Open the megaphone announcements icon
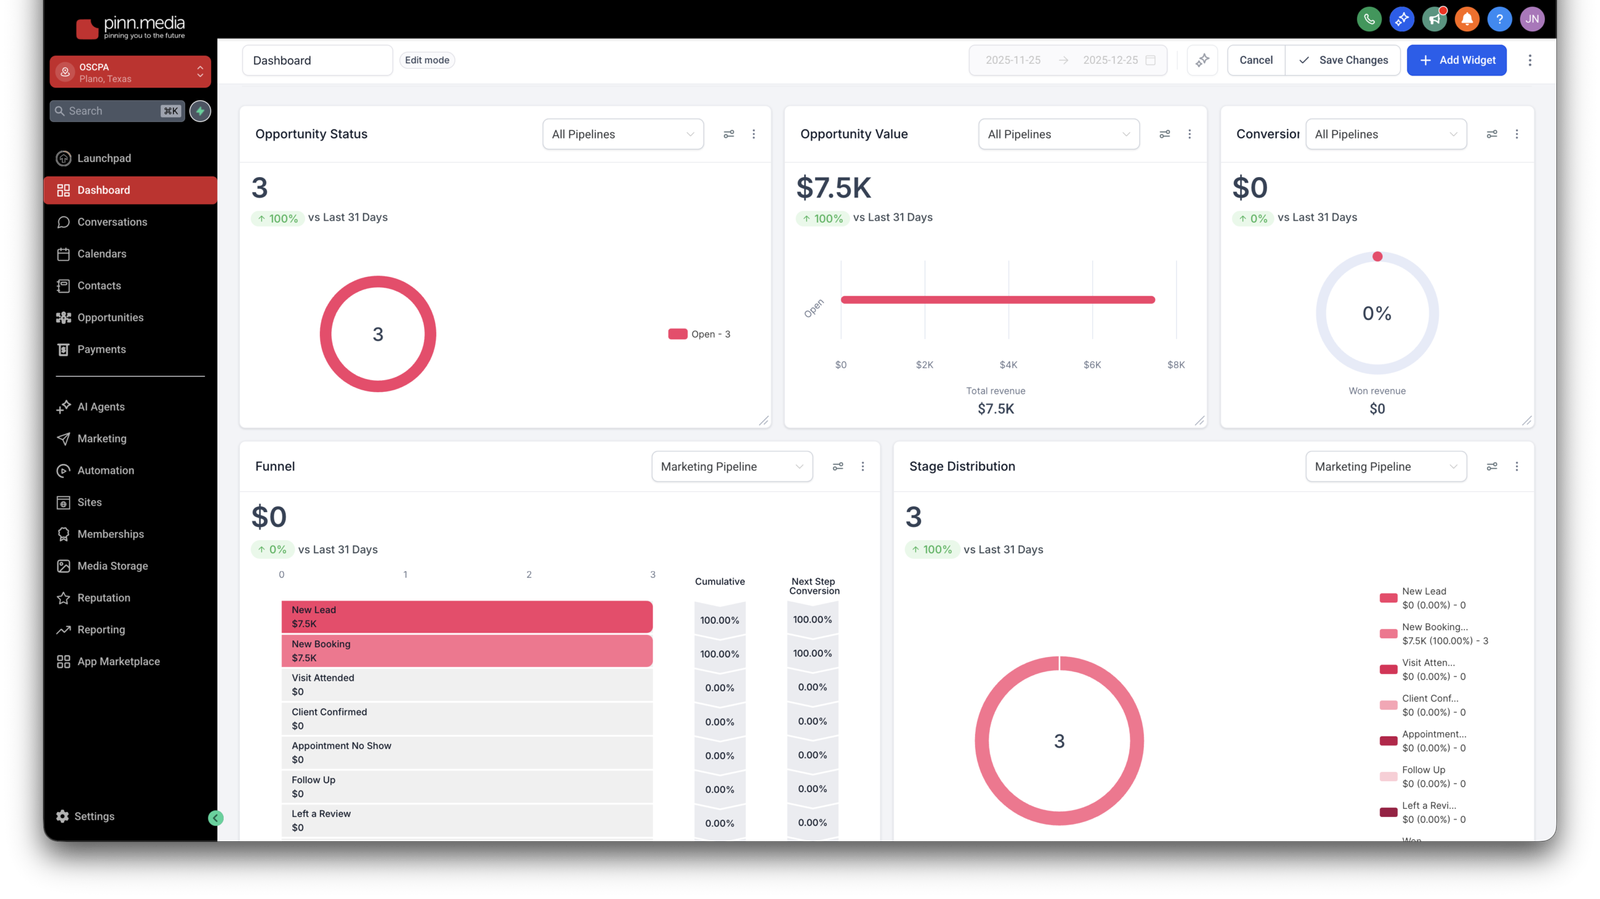This screenshot has width=1600, height=899. pos(1434,19)
